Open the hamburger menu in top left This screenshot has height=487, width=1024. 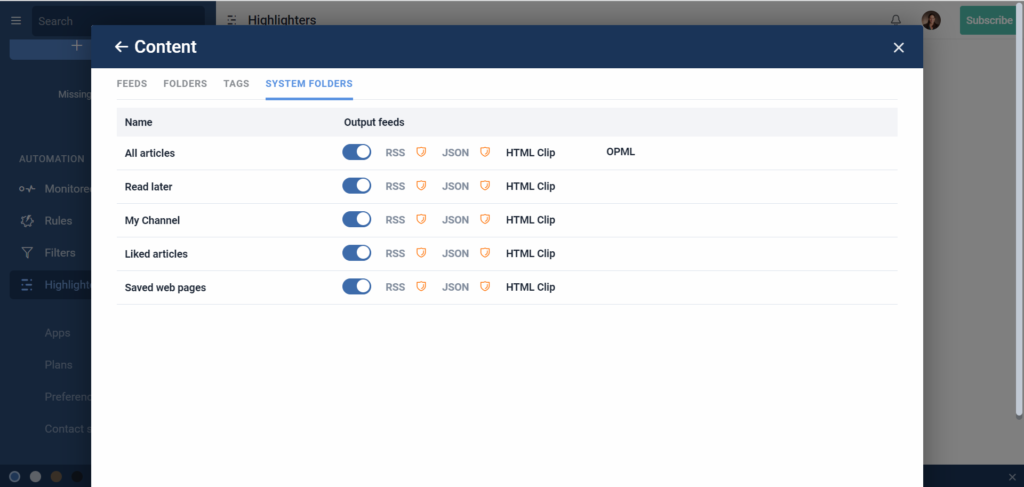pos(15,20)
